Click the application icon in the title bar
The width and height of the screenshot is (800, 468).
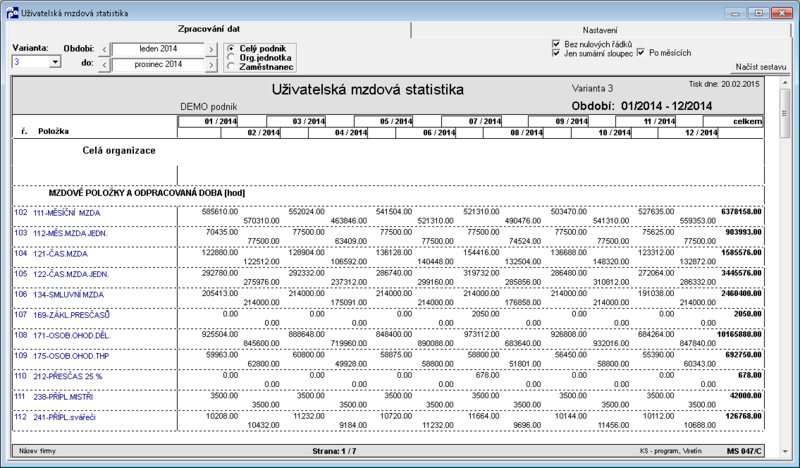[12, 13]
